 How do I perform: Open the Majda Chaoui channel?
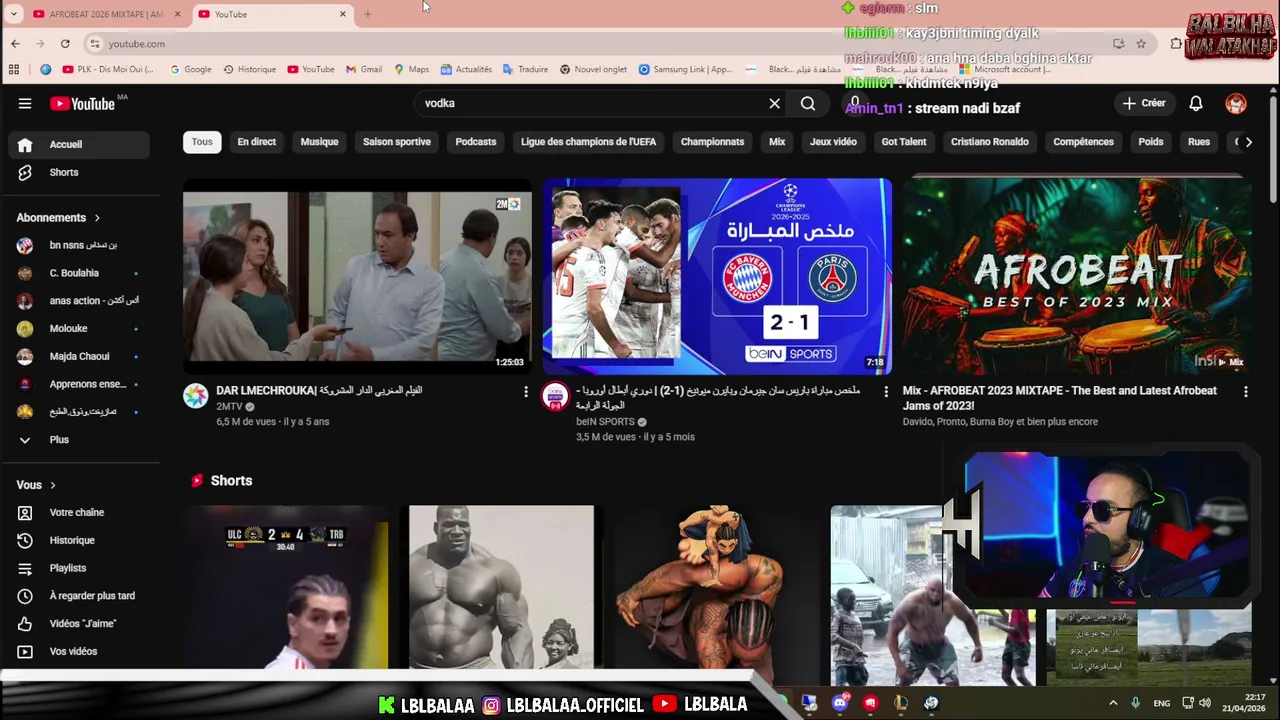click(79, 356)
